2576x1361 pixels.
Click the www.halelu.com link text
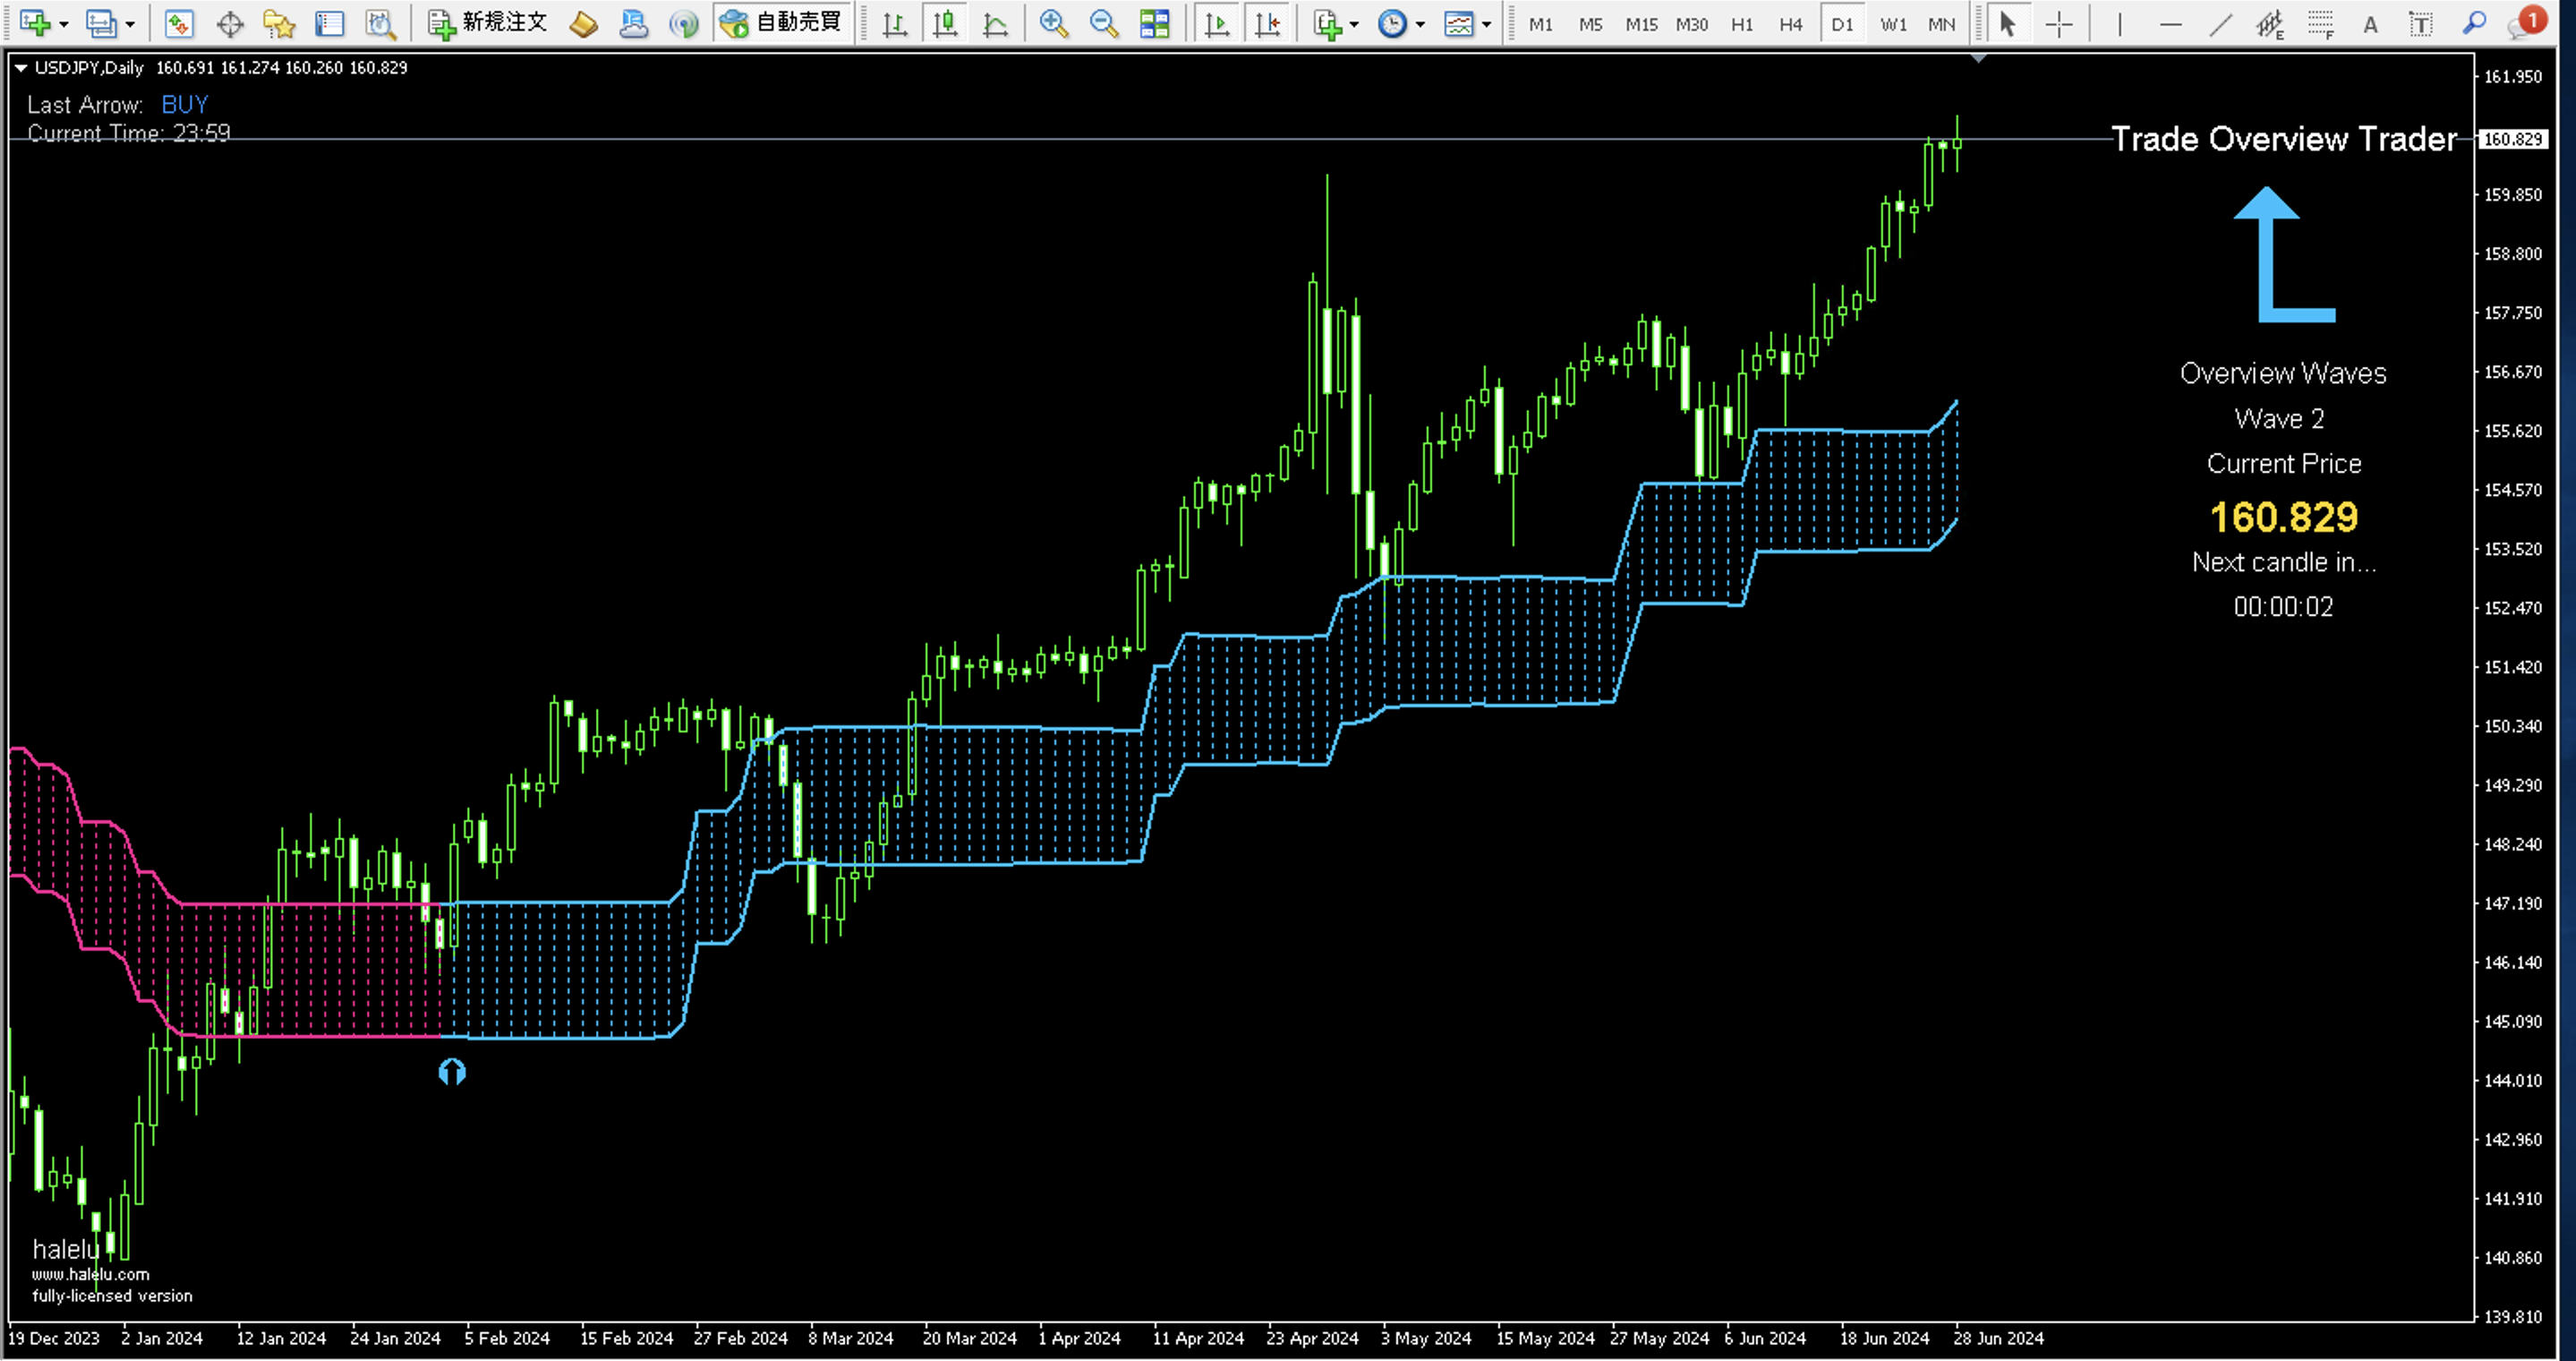click(x=90, y=1274)
